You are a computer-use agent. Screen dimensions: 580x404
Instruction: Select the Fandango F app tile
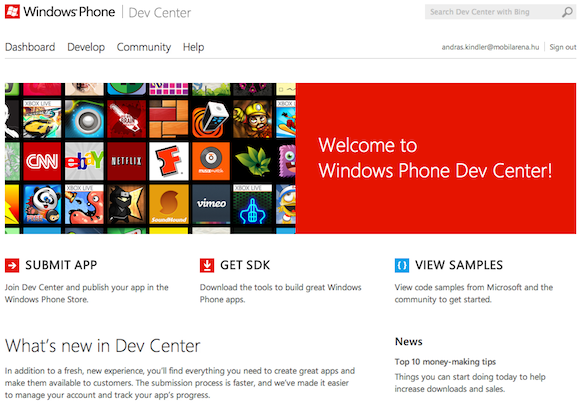tap(169, 161)
